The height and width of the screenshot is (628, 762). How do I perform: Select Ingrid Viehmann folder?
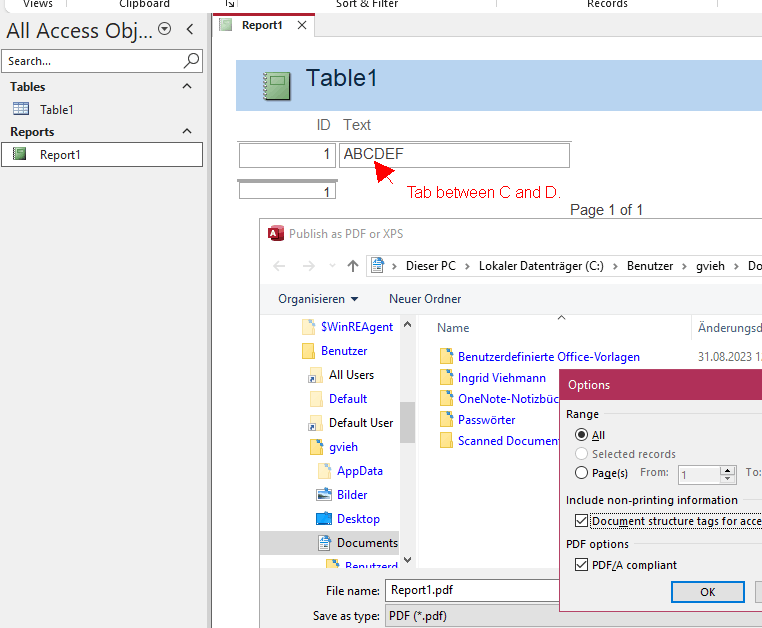(492, 378)
